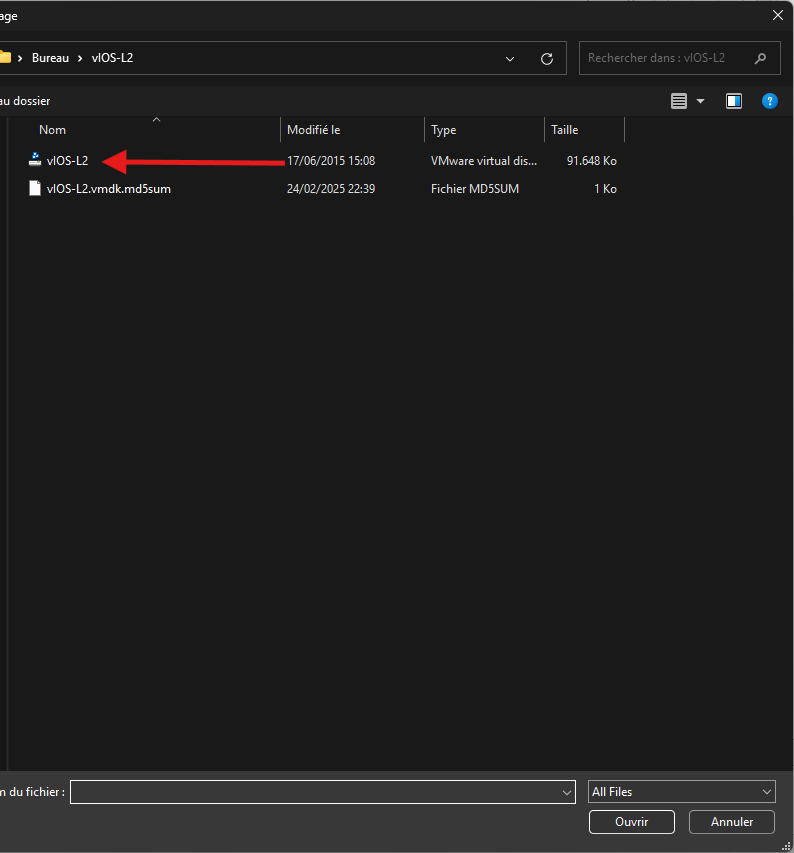The width and height of the screenshot is (794, 853).
Task: Click the search magnifier icon
Action: [760, 58]
